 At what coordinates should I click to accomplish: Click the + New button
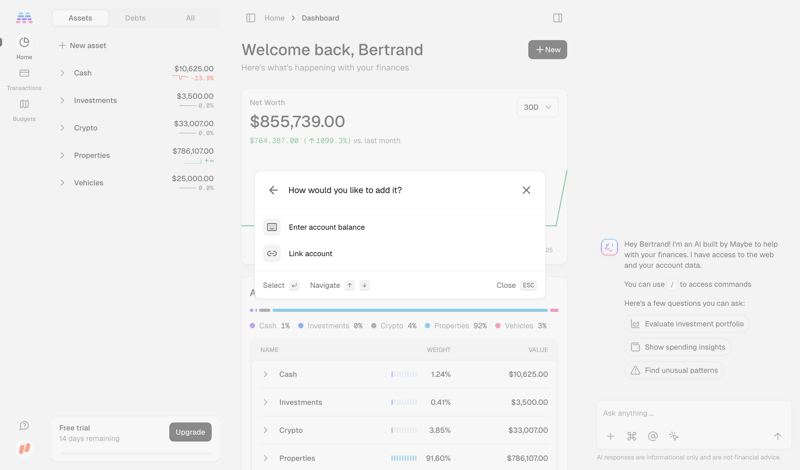[547, 50]
